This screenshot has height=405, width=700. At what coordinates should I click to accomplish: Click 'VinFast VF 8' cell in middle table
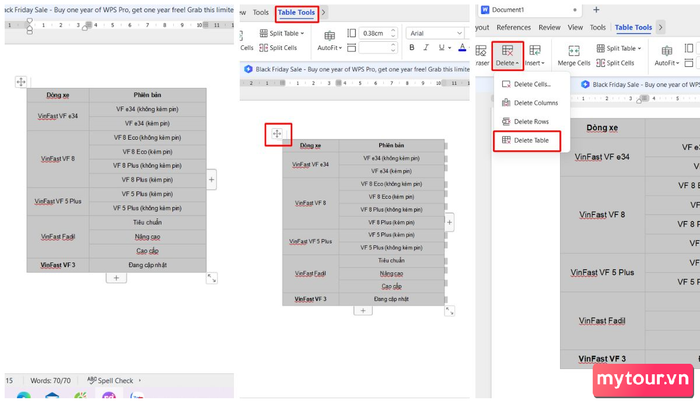coord(310,203)
